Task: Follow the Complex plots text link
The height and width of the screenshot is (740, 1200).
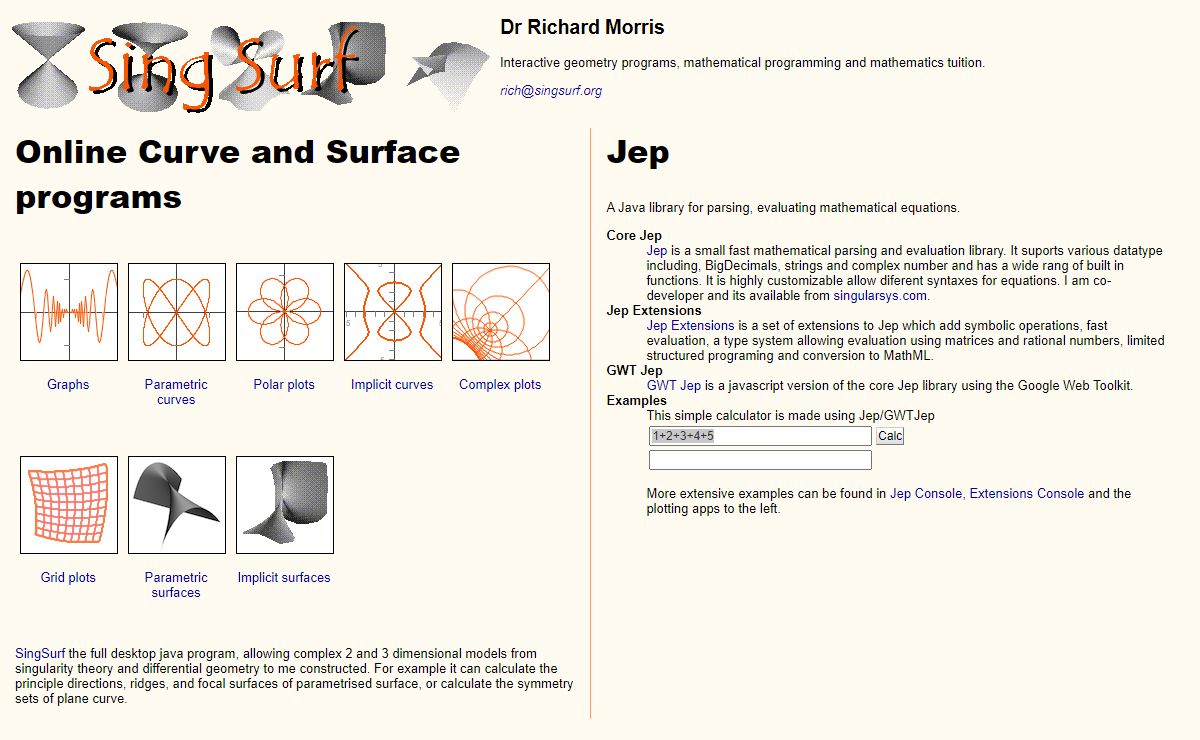Action: tap(500, 384)
